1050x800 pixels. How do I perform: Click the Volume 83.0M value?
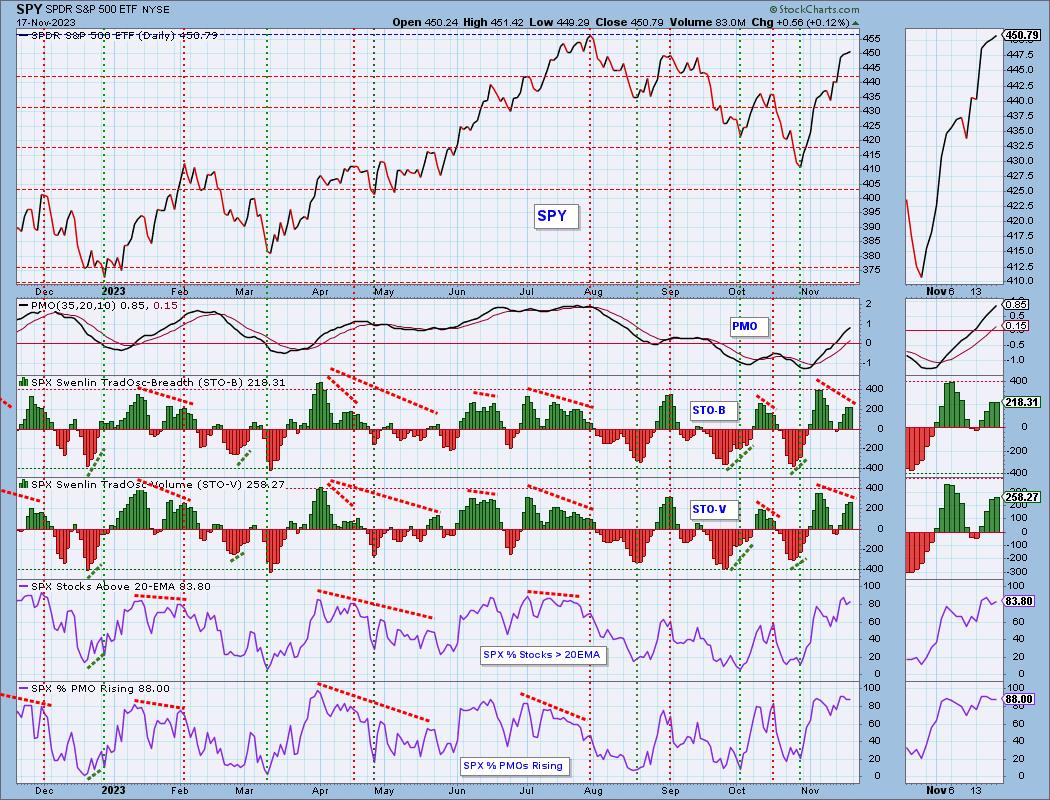tap(707, 22)
